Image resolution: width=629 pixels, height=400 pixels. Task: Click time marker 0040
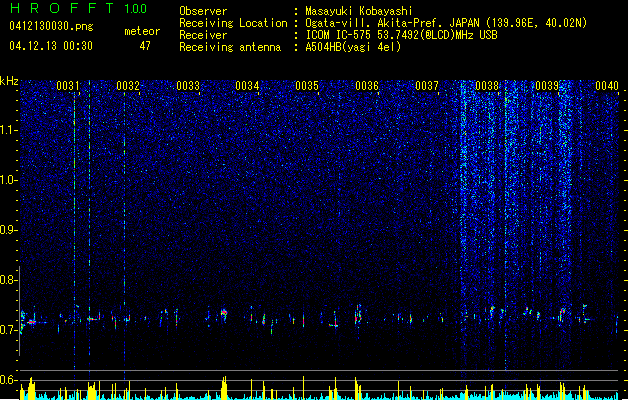tap(607, 86)
